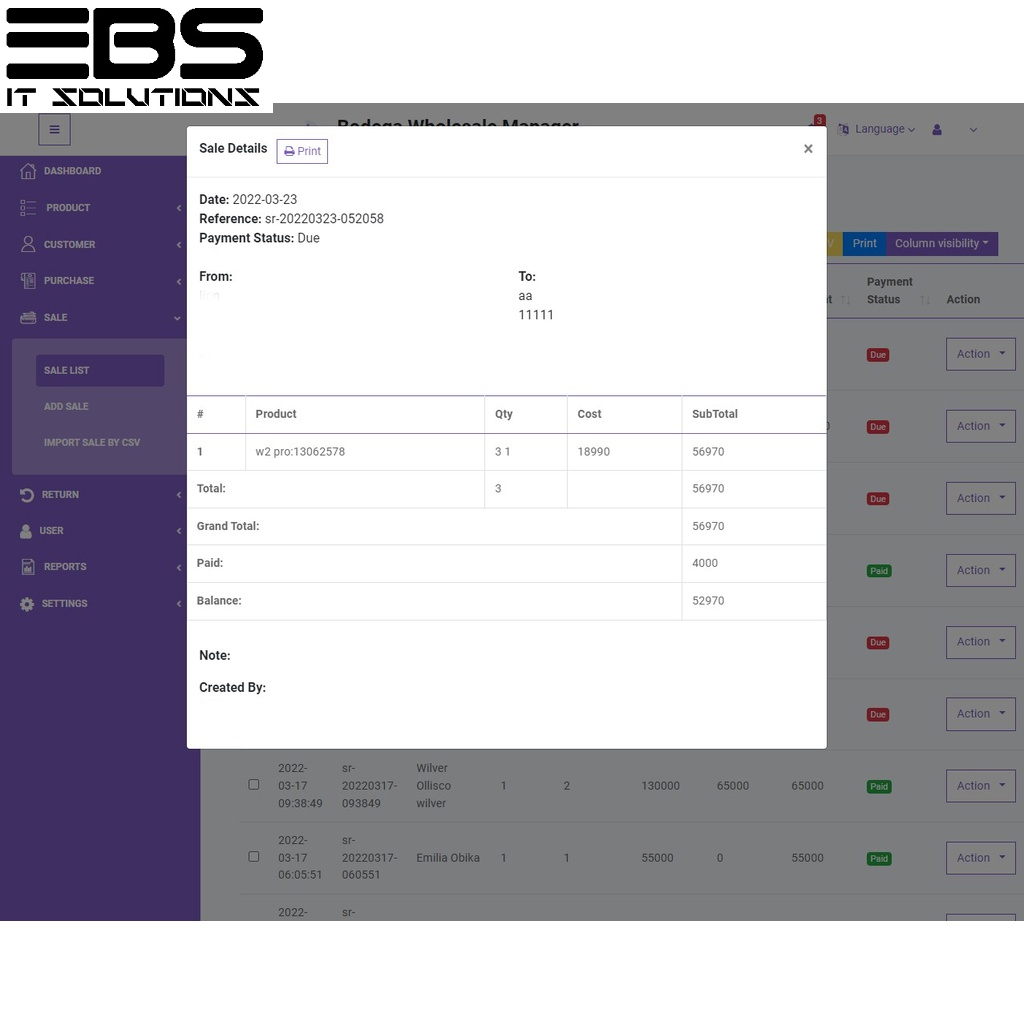Open Import Sale By CSV menu item
The height and width of the screenshot is (1024, 1024).
pyautogui.click(x=91, y=443)
